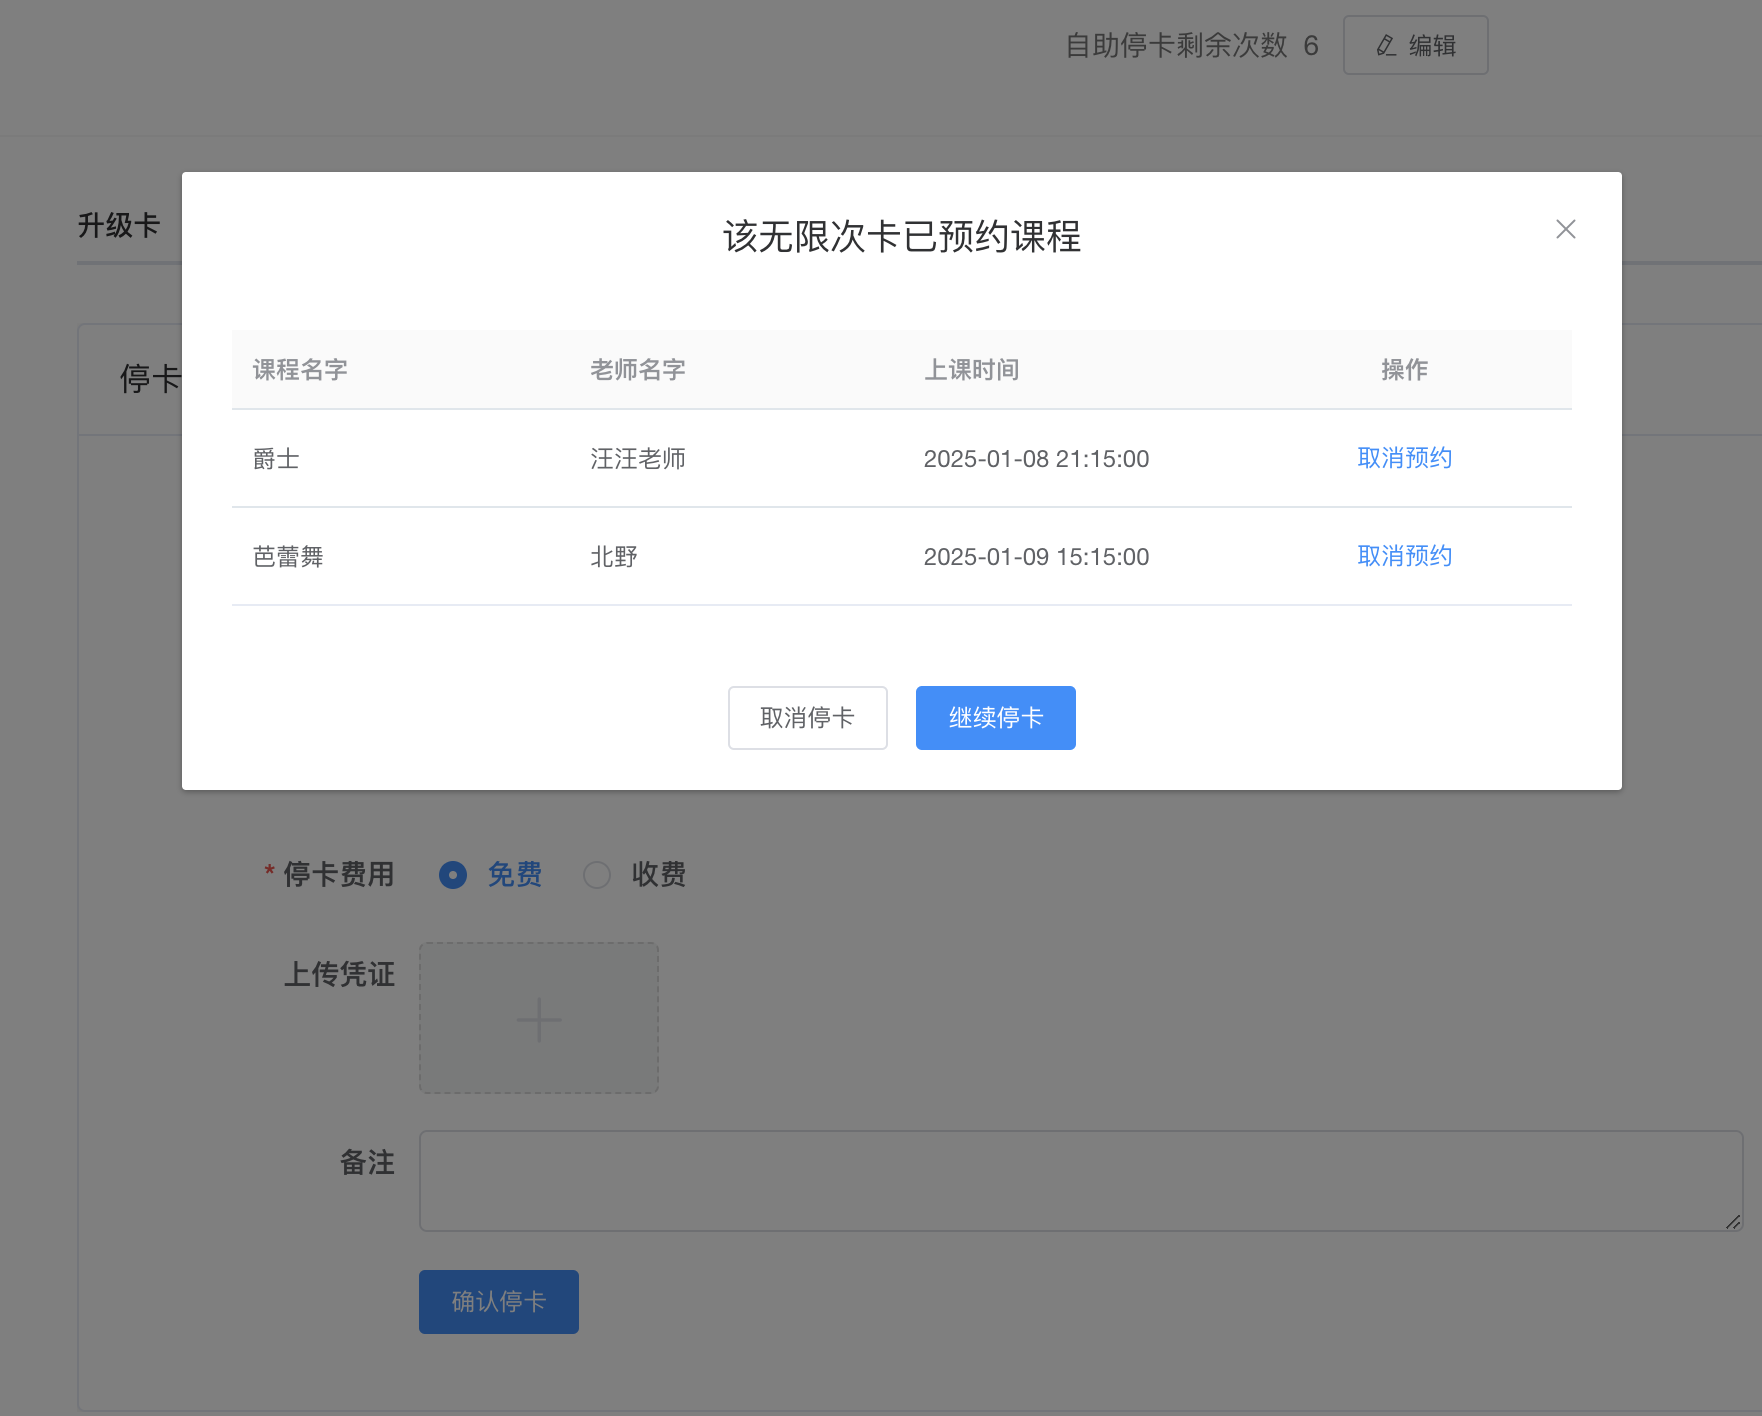Viewport: 1762px width, 1416px height.
Task: Close the booked courses dialog
Action: click(1565, 229)
